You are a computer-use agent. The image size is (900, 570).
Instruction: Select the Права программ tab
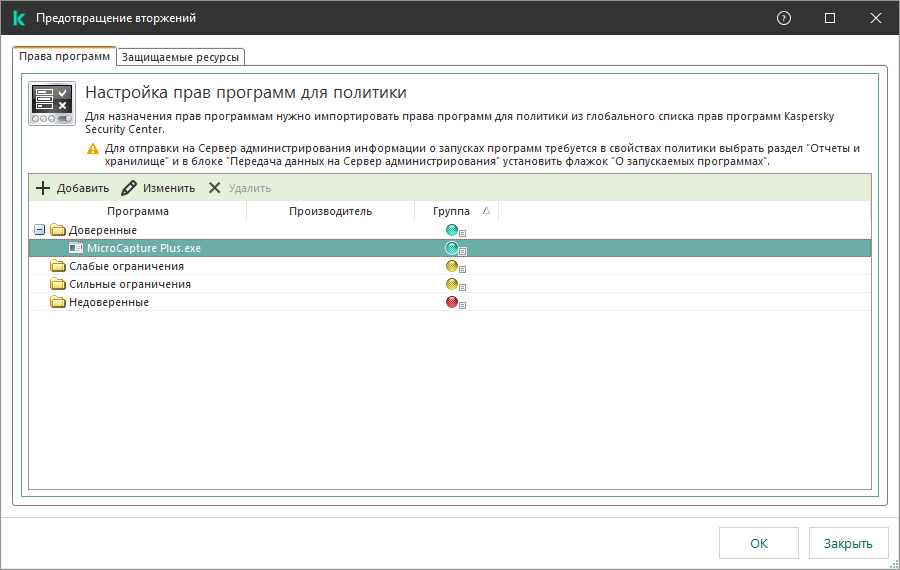coord(65,56)
